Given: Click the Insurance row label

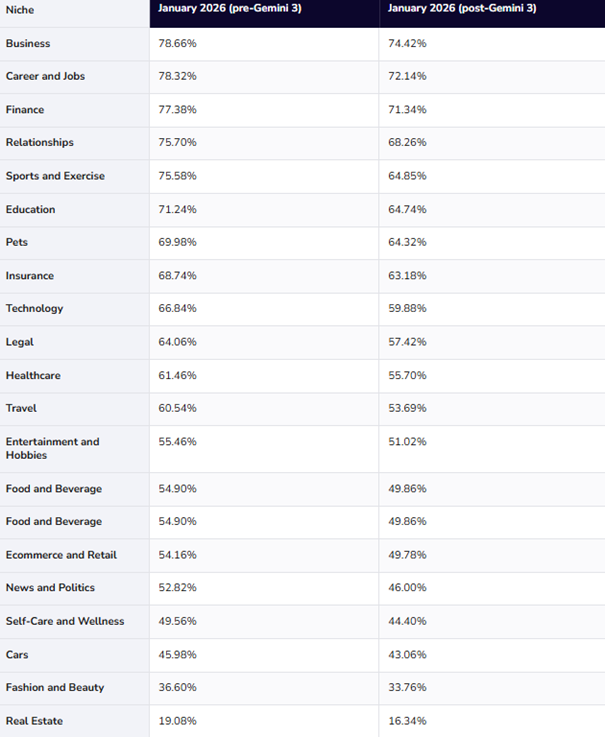Looking at the screenshot, I should tap(30, 275).
